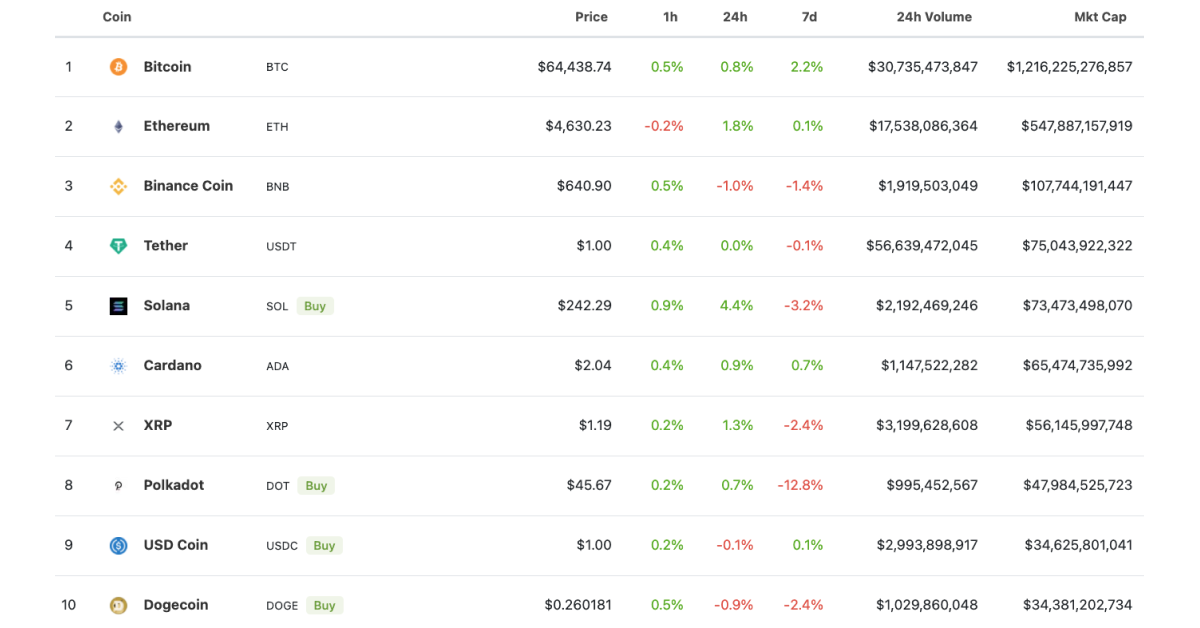Click Solana's 24h change 4.4%
The height and width of the screenshot is (628, 1200).
click(x=737, y=306)
